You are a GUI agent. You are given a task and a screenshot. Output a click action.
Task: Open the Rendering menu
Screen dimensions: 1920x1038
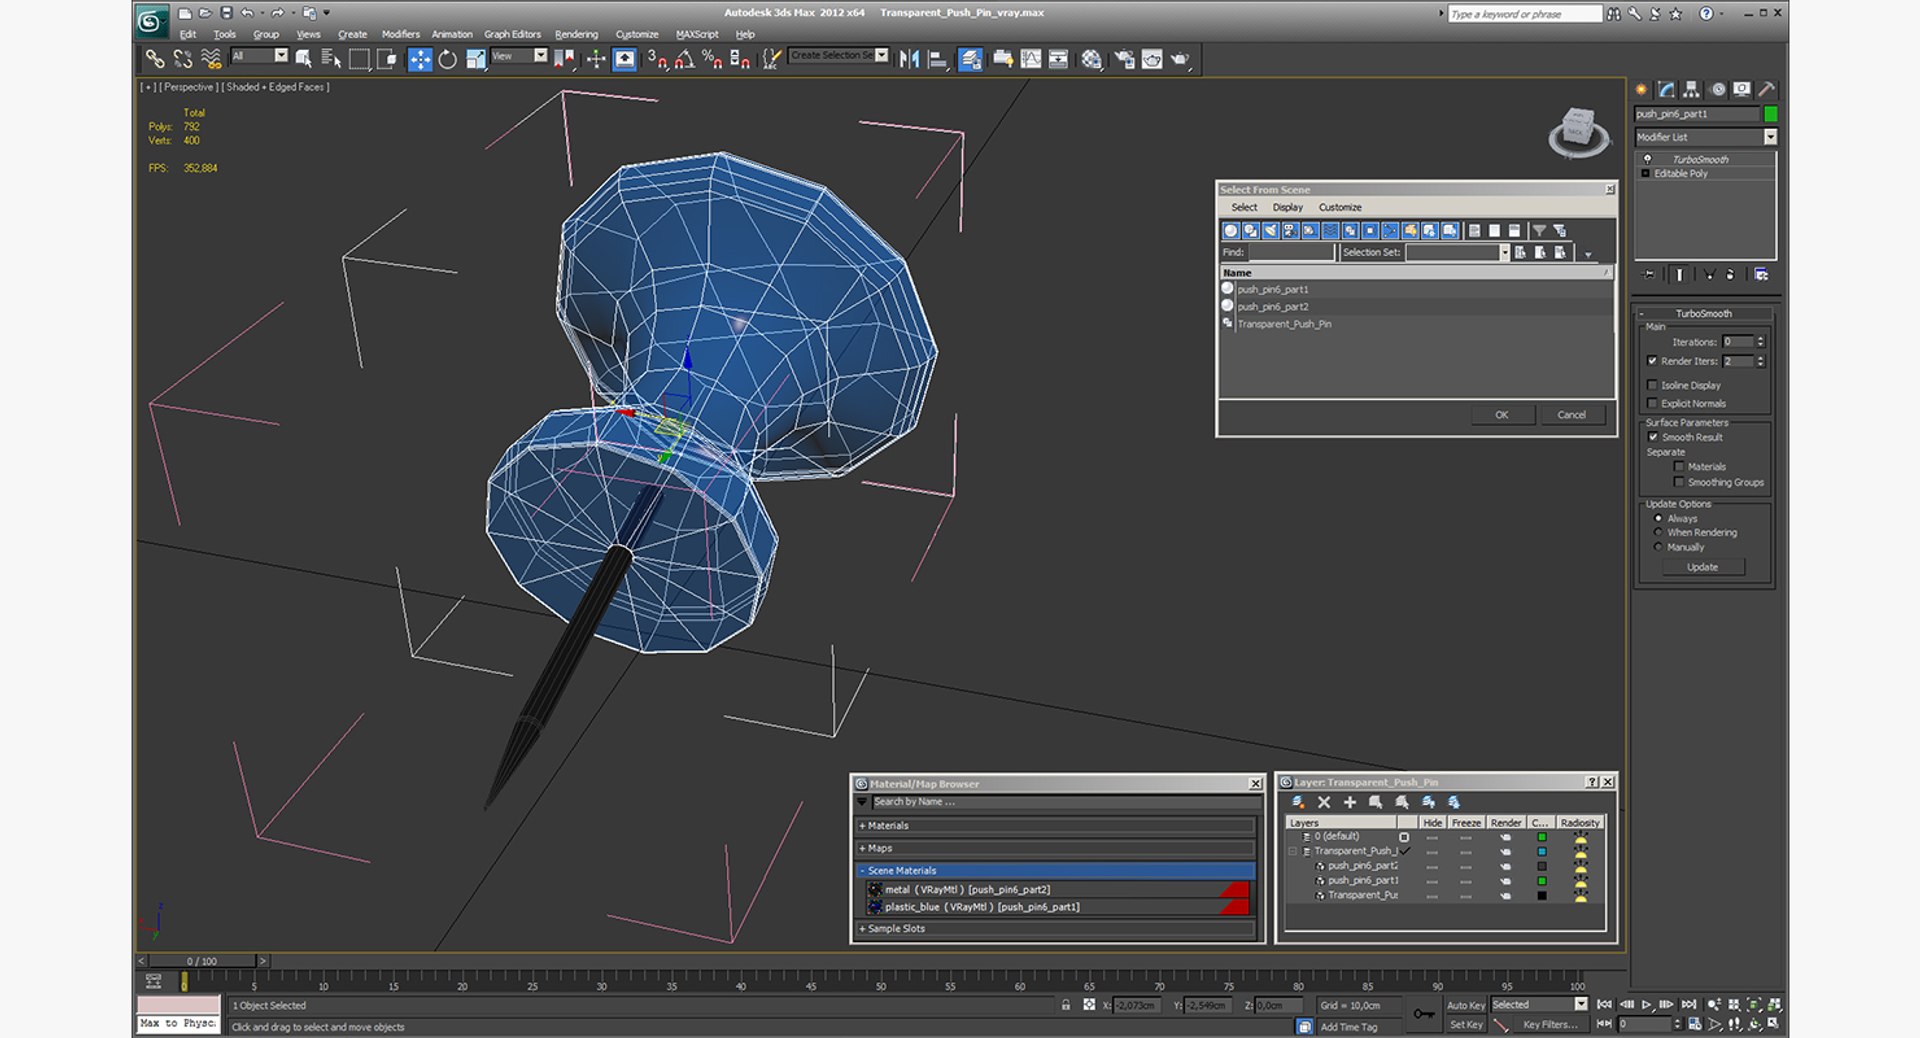576,34
